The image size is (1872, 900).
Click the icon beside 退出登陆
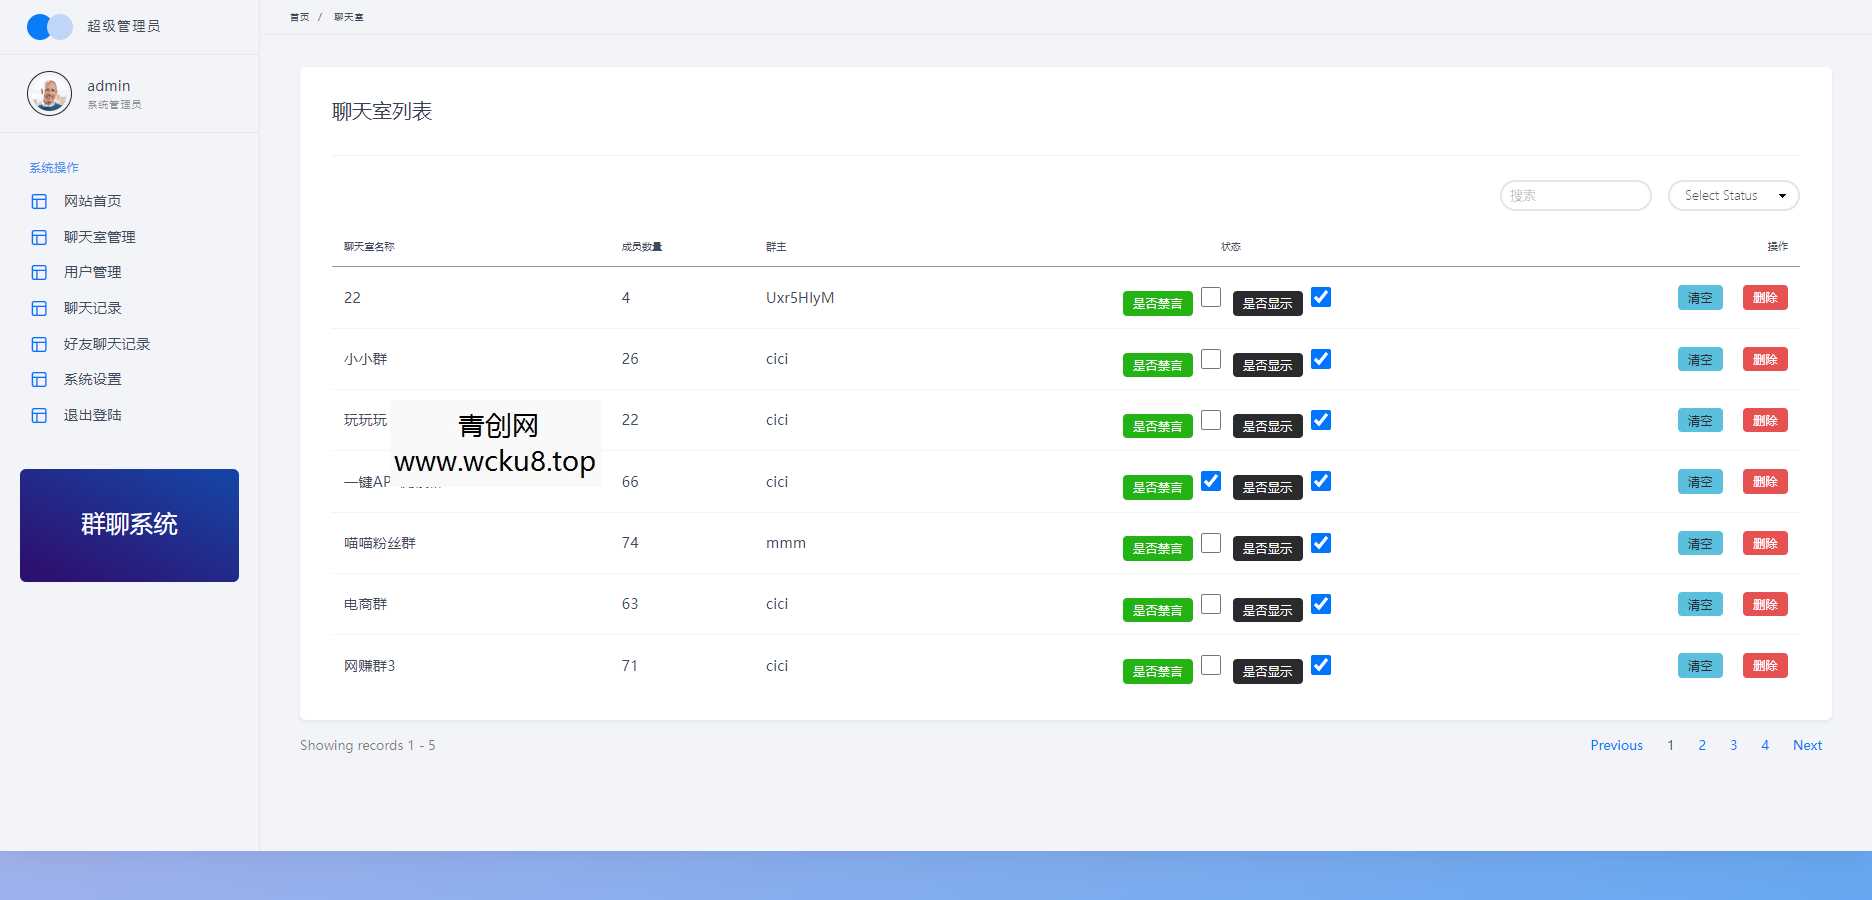click(39, 415)
